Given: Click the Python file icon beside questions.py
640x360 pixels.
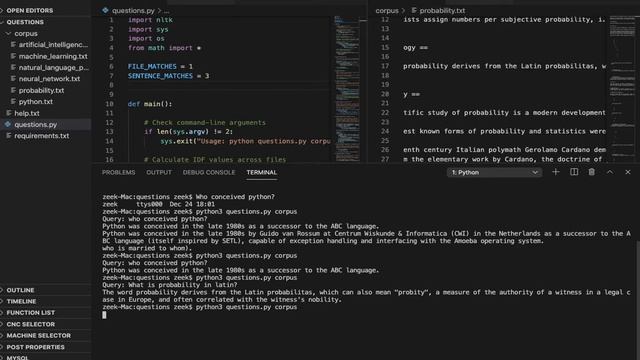Looking at the screenshot, I should (8, 124).
